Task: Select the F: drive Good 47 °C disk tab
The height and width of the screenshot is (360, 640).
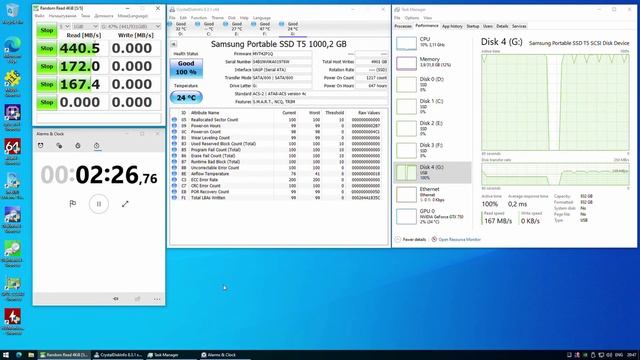Action: [x=264, y=29]
